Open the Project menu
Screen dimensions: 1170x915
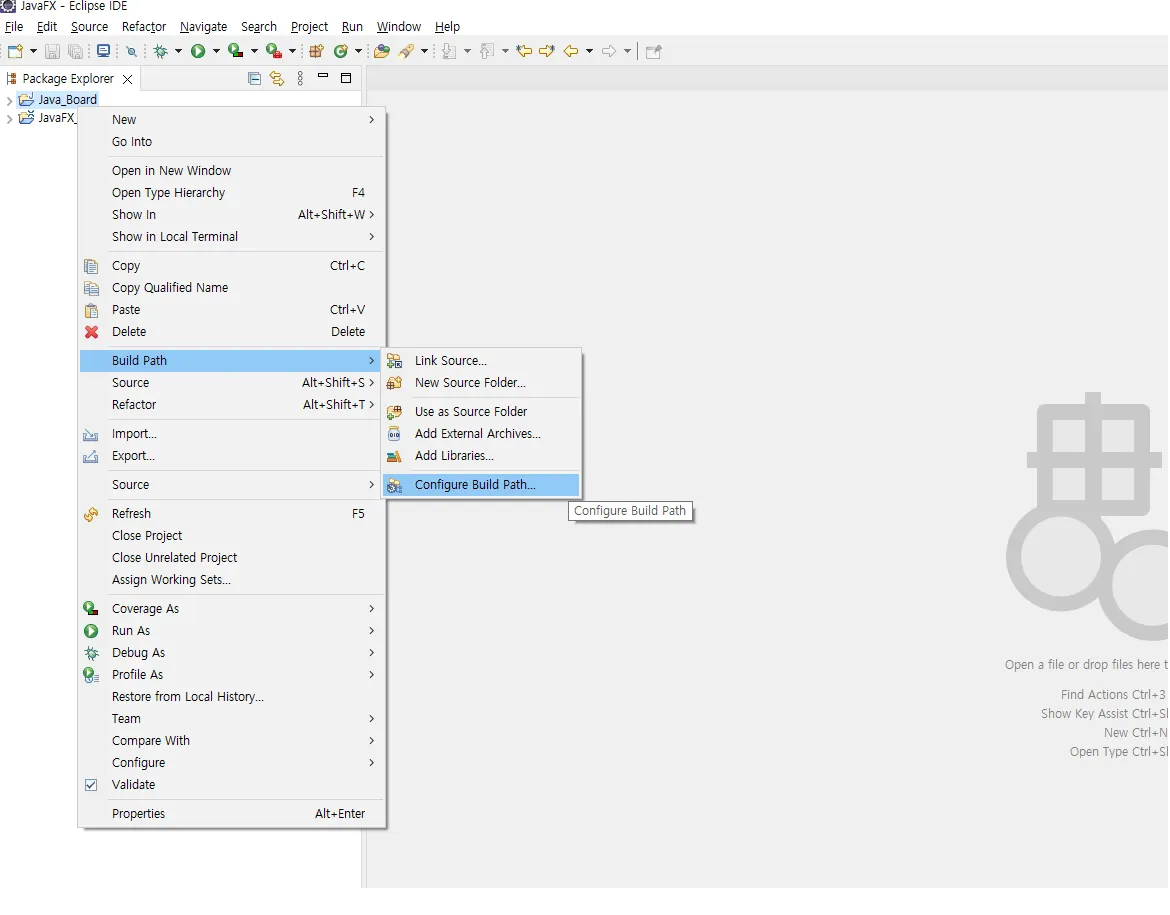point(309,27)
